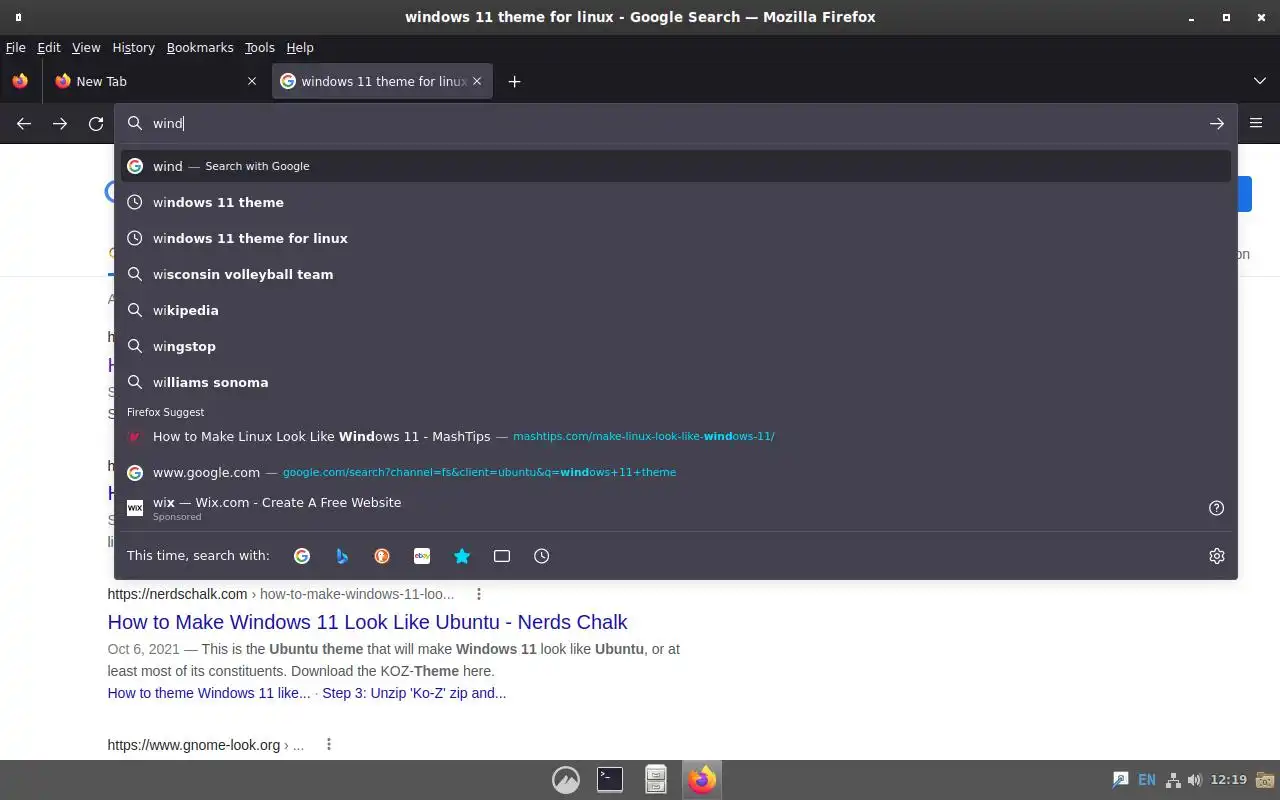Open the nerdschalk.com result options menu
Image resolution: width=1280 pixels, height=800 pixels.
[479, 594]
